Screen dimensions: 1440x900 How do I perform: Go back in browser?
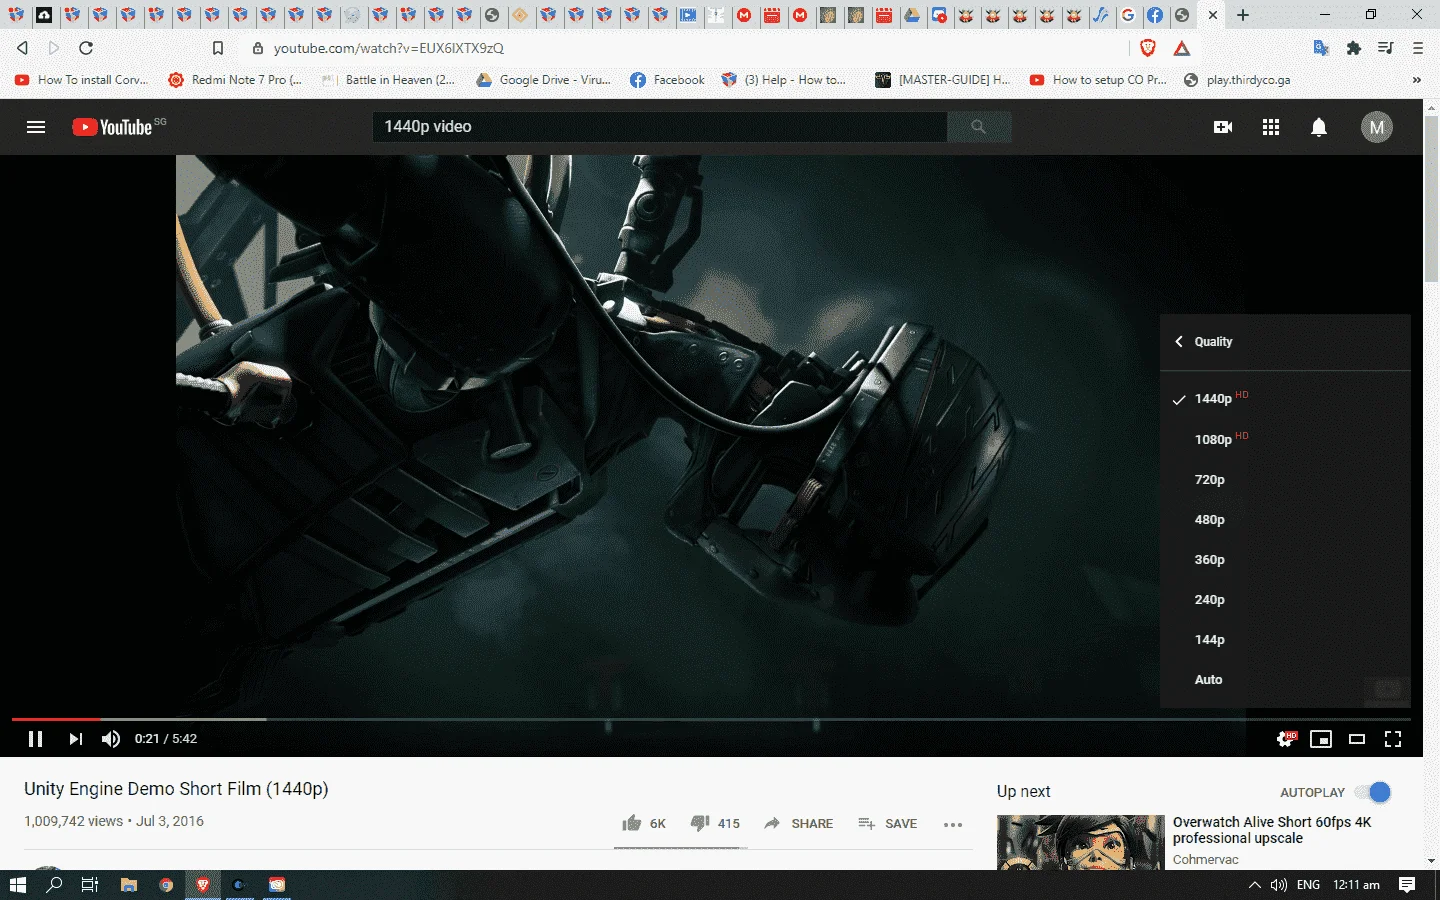[x=22, y=48]
